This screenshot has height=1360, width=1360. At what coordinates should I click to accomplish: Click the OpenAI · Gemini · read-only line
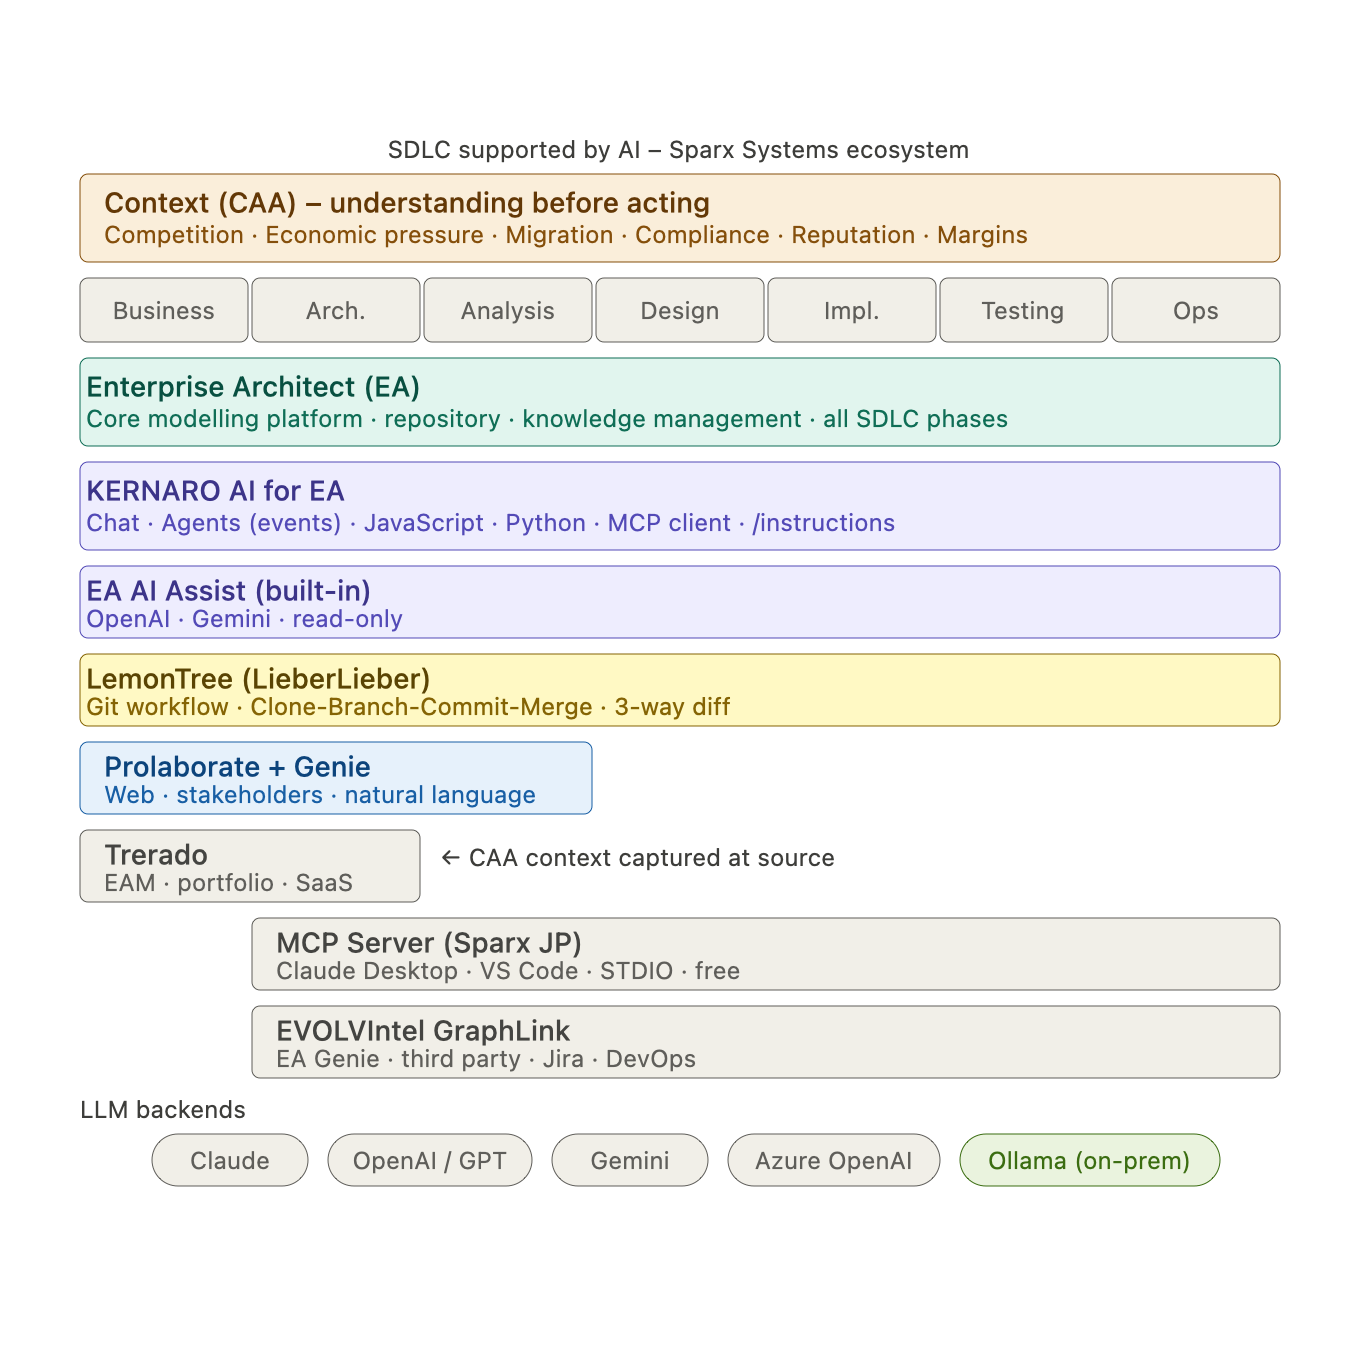click(244, 619)
